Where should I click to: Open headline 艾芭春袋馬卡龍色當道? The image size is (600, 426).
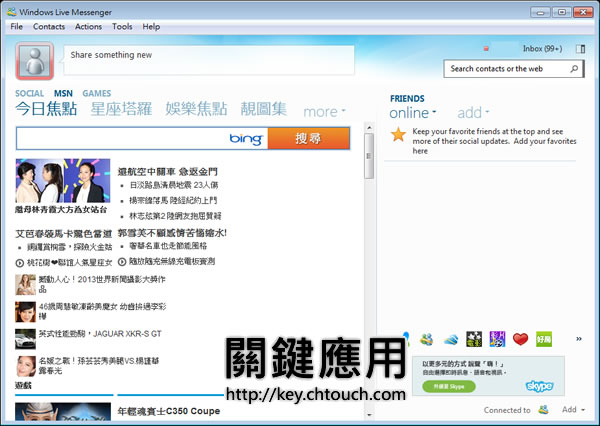point(64,233)
